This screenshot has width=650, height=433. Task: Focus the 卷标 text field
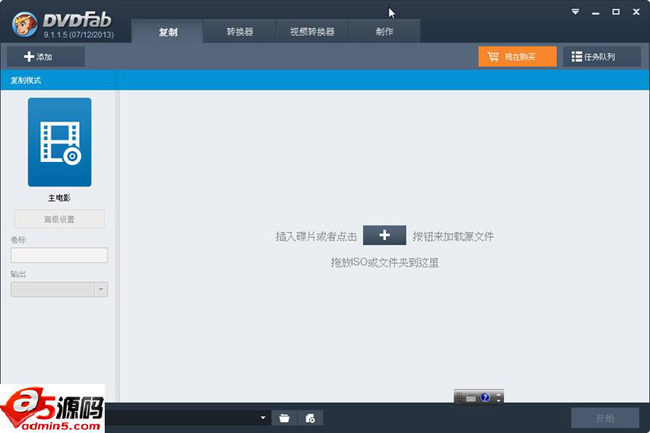[59, 255]
